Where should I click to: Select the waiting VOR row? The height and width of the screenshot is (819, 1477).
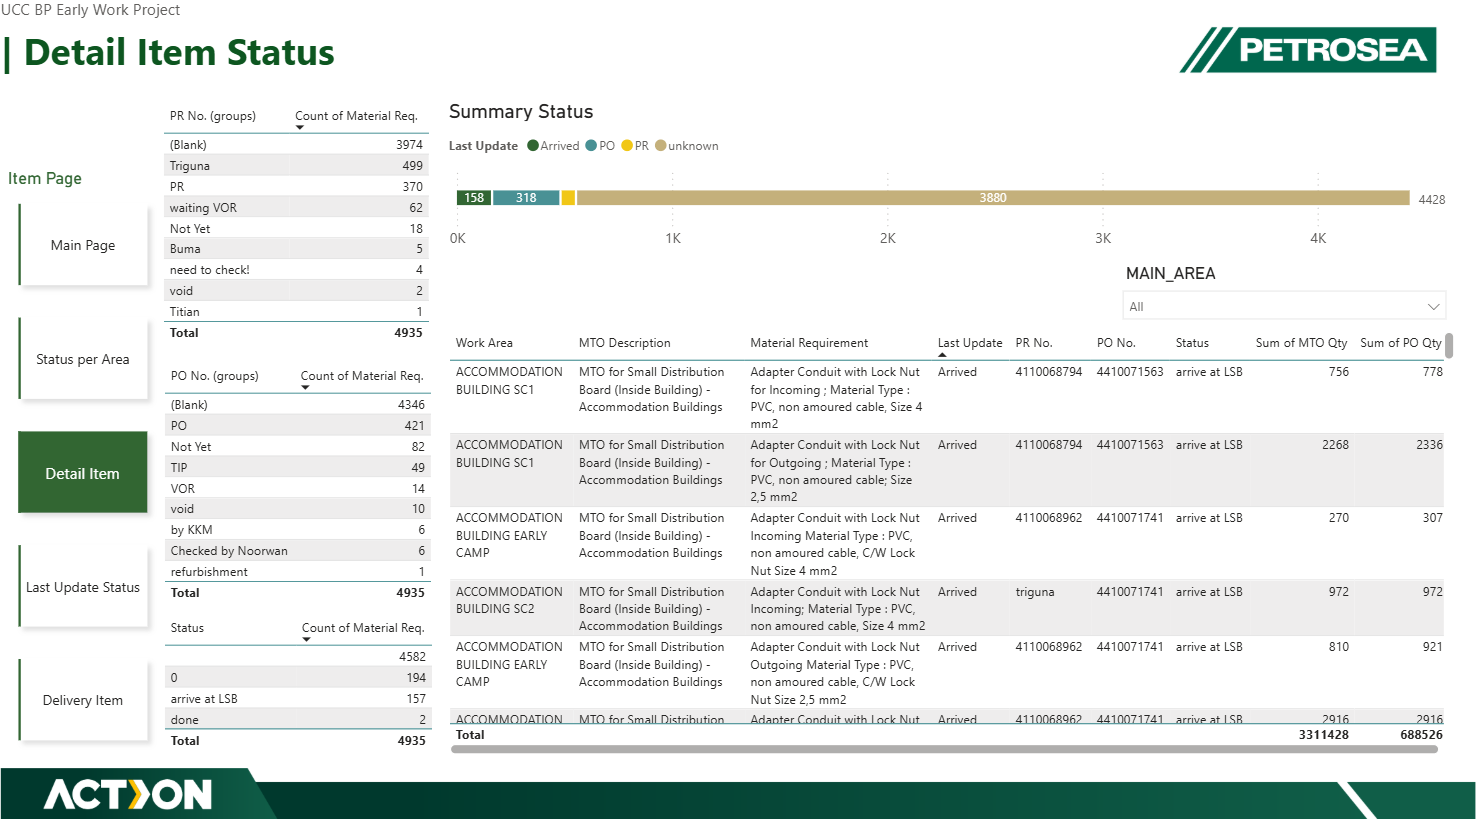[x=297, y=208]
